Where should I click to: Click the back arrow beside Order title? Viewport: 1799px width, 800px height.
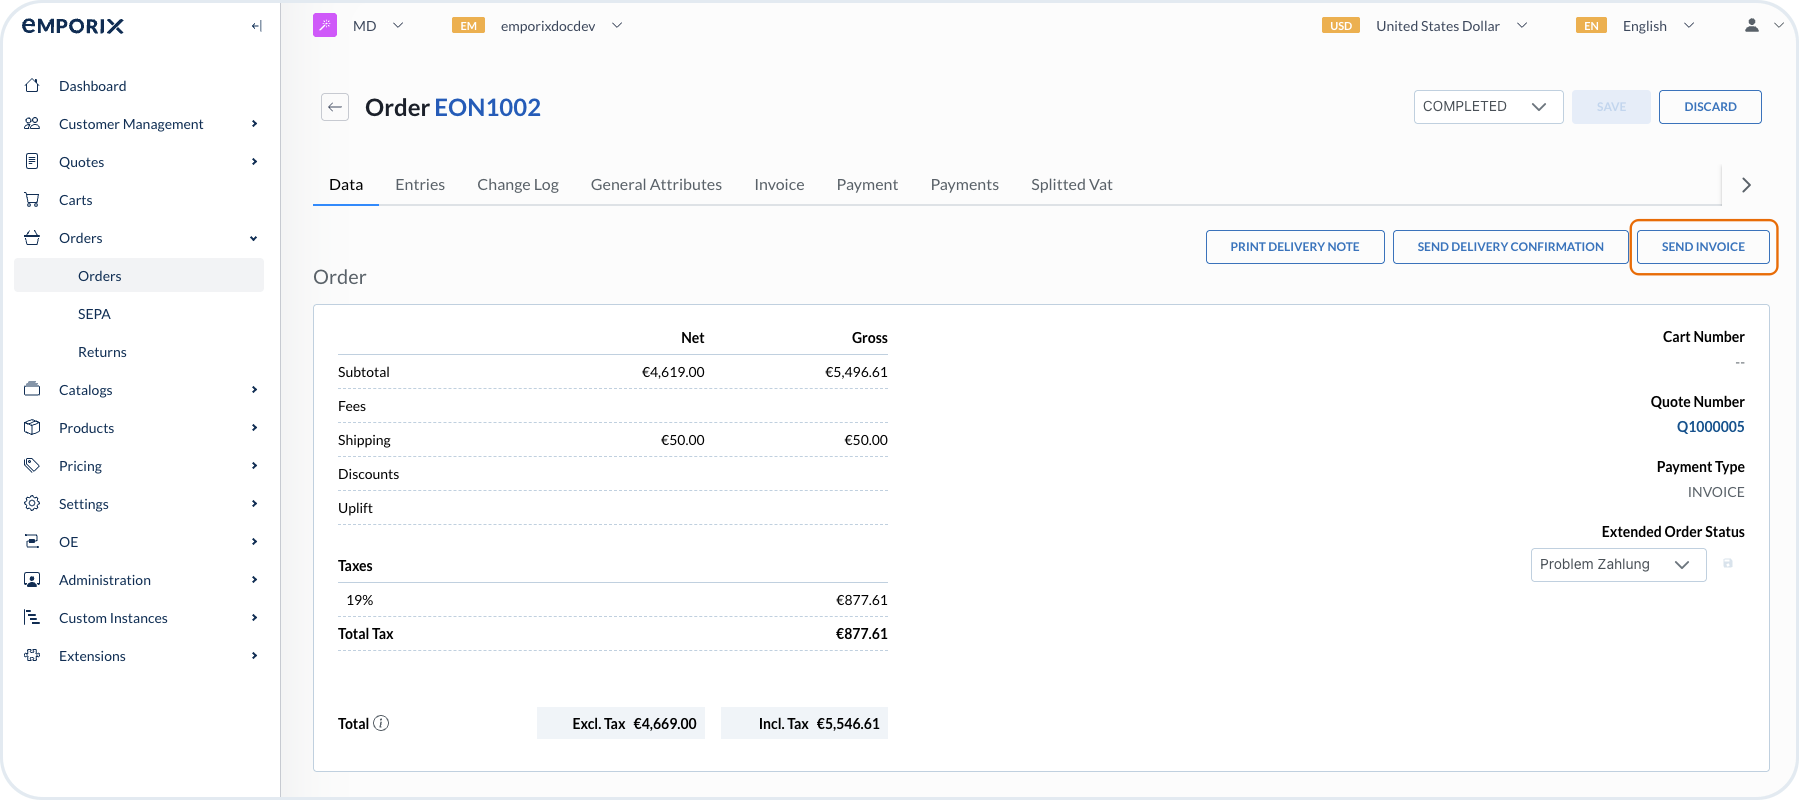pyautogui.click(x=335, y=107)
